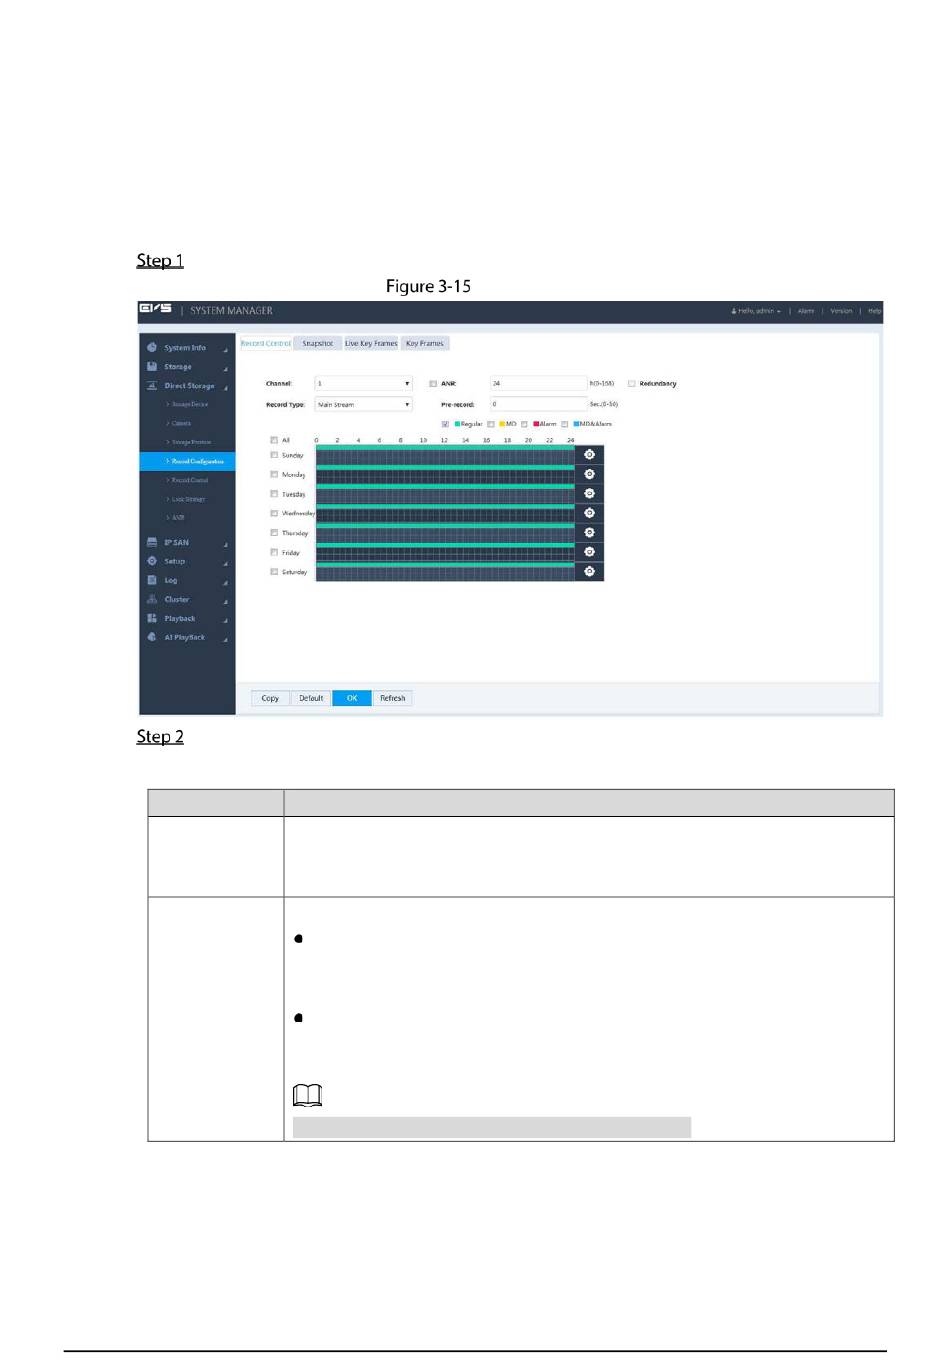Open Version in the top header

pyautogui.click(x=841, y=311)
